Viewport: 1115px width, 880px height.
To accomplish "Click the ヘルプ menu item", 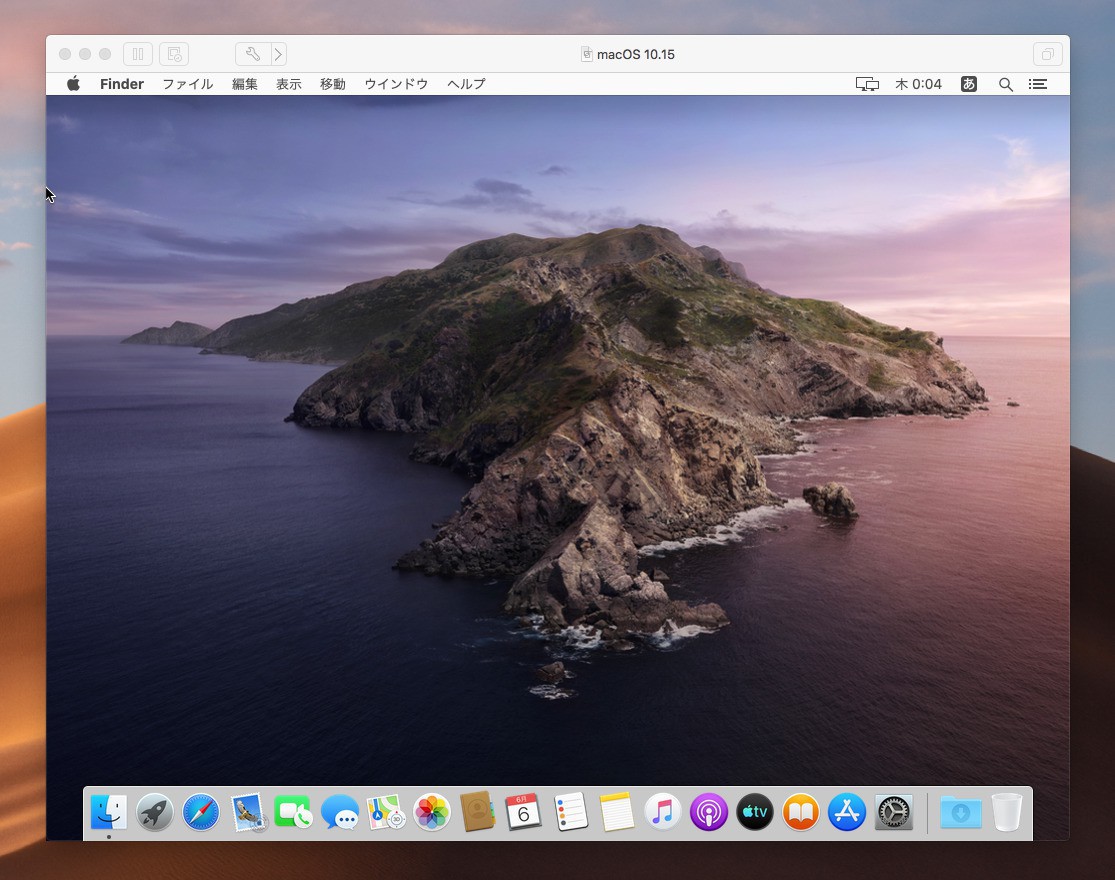I will [x=466, y=84].
